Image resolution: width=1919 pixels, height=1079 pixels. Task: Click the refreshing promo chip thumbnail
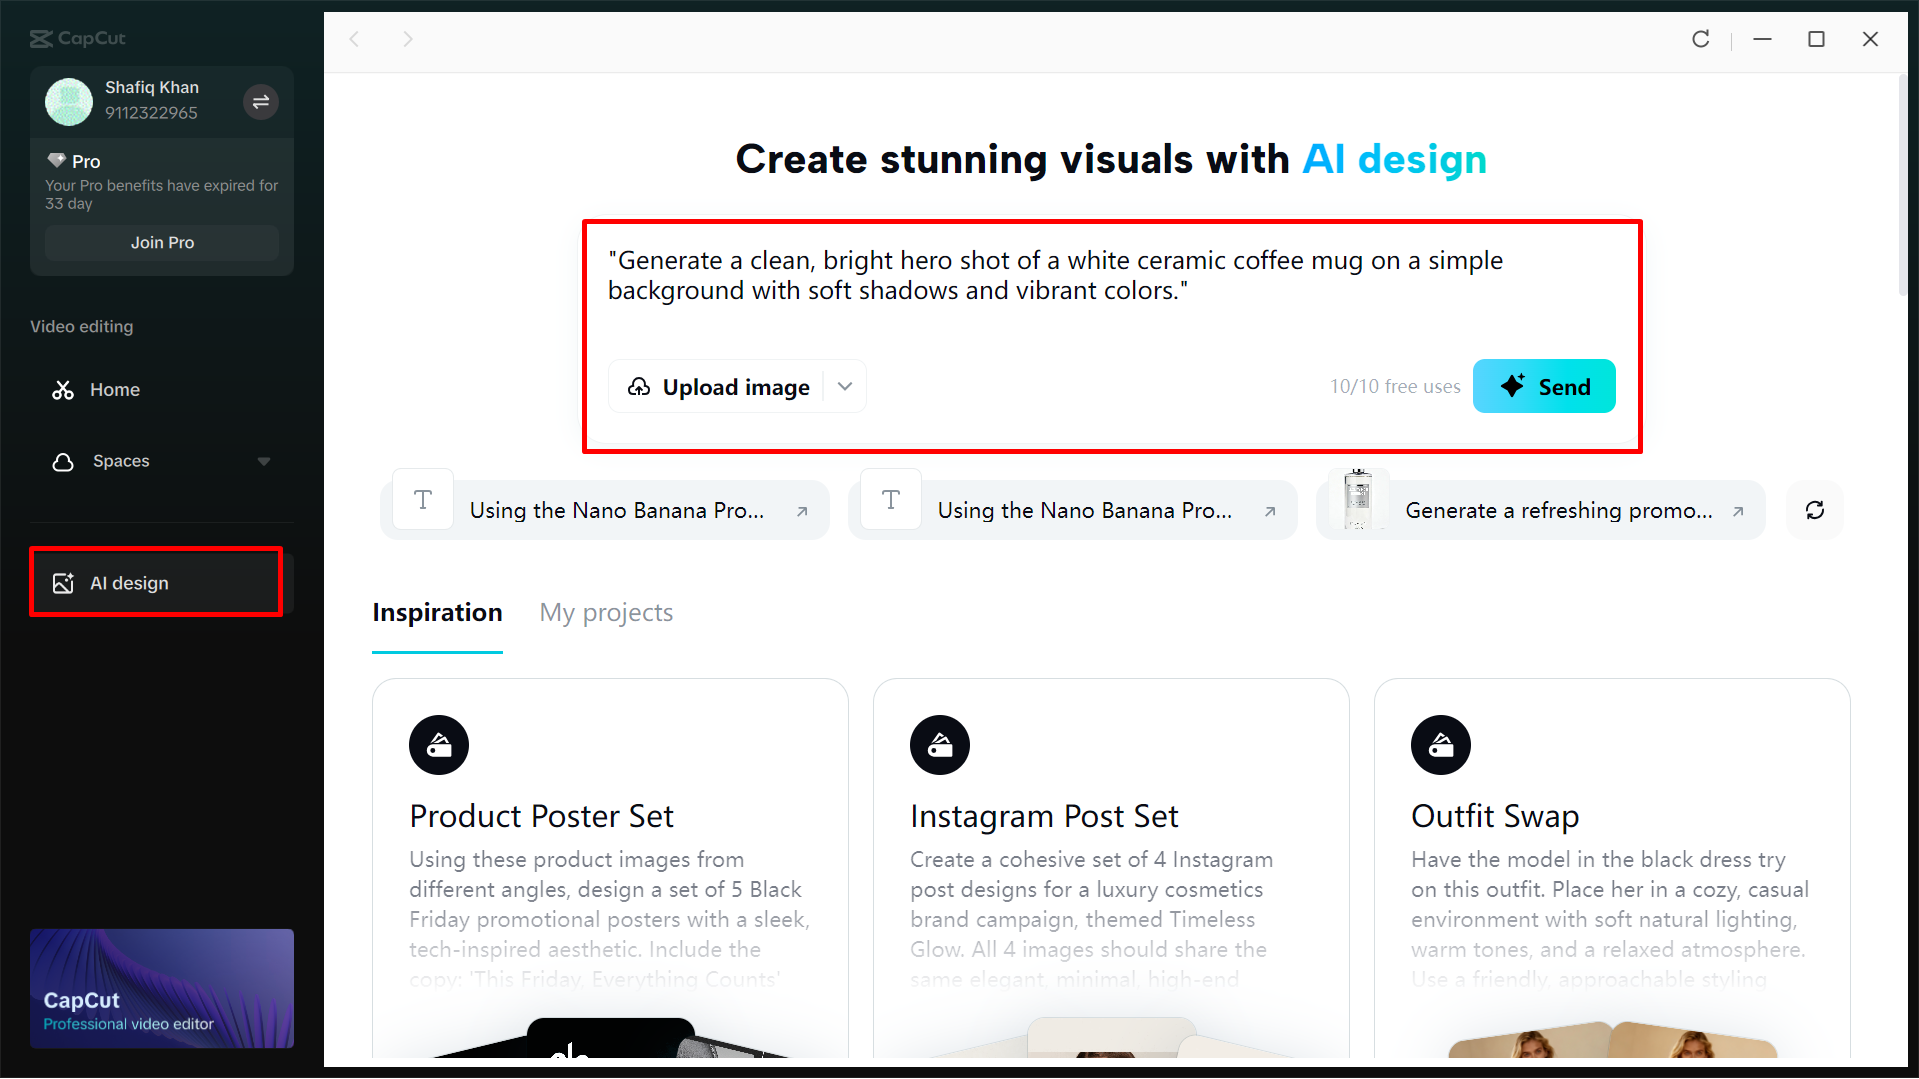click(x=1359, y=500)
